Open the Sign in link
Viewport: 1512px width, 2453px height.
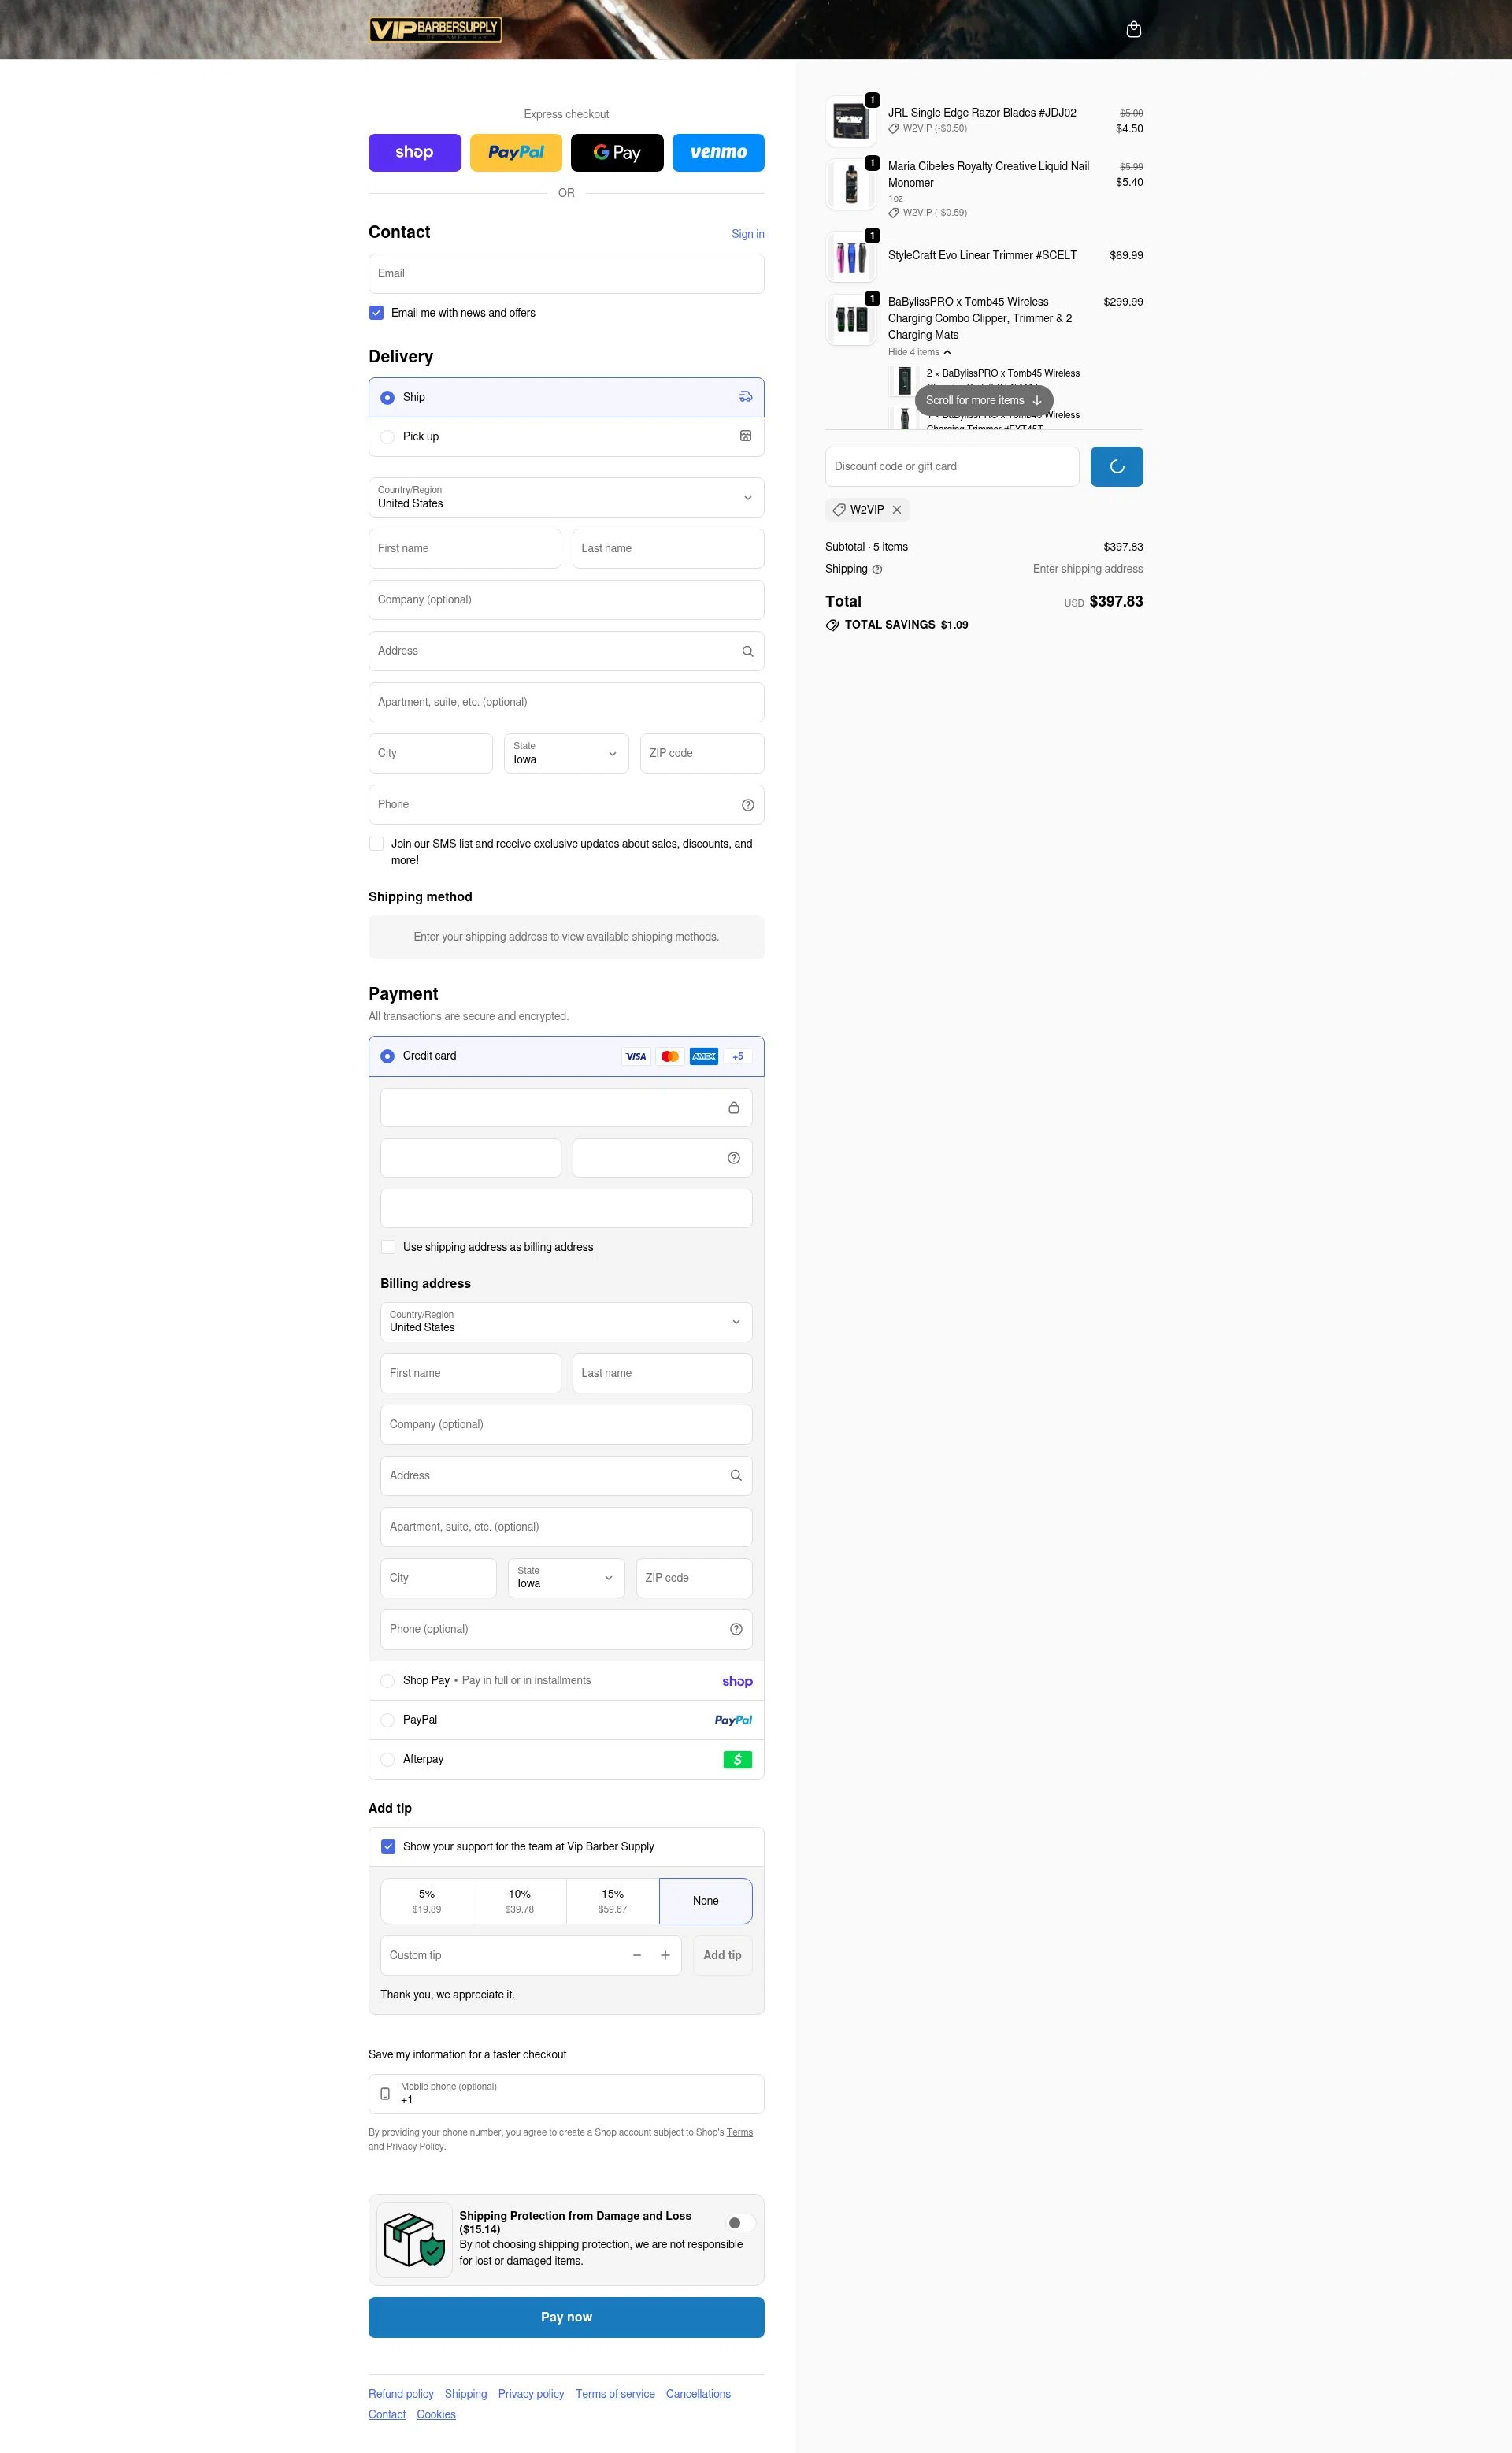click(747, 233)
